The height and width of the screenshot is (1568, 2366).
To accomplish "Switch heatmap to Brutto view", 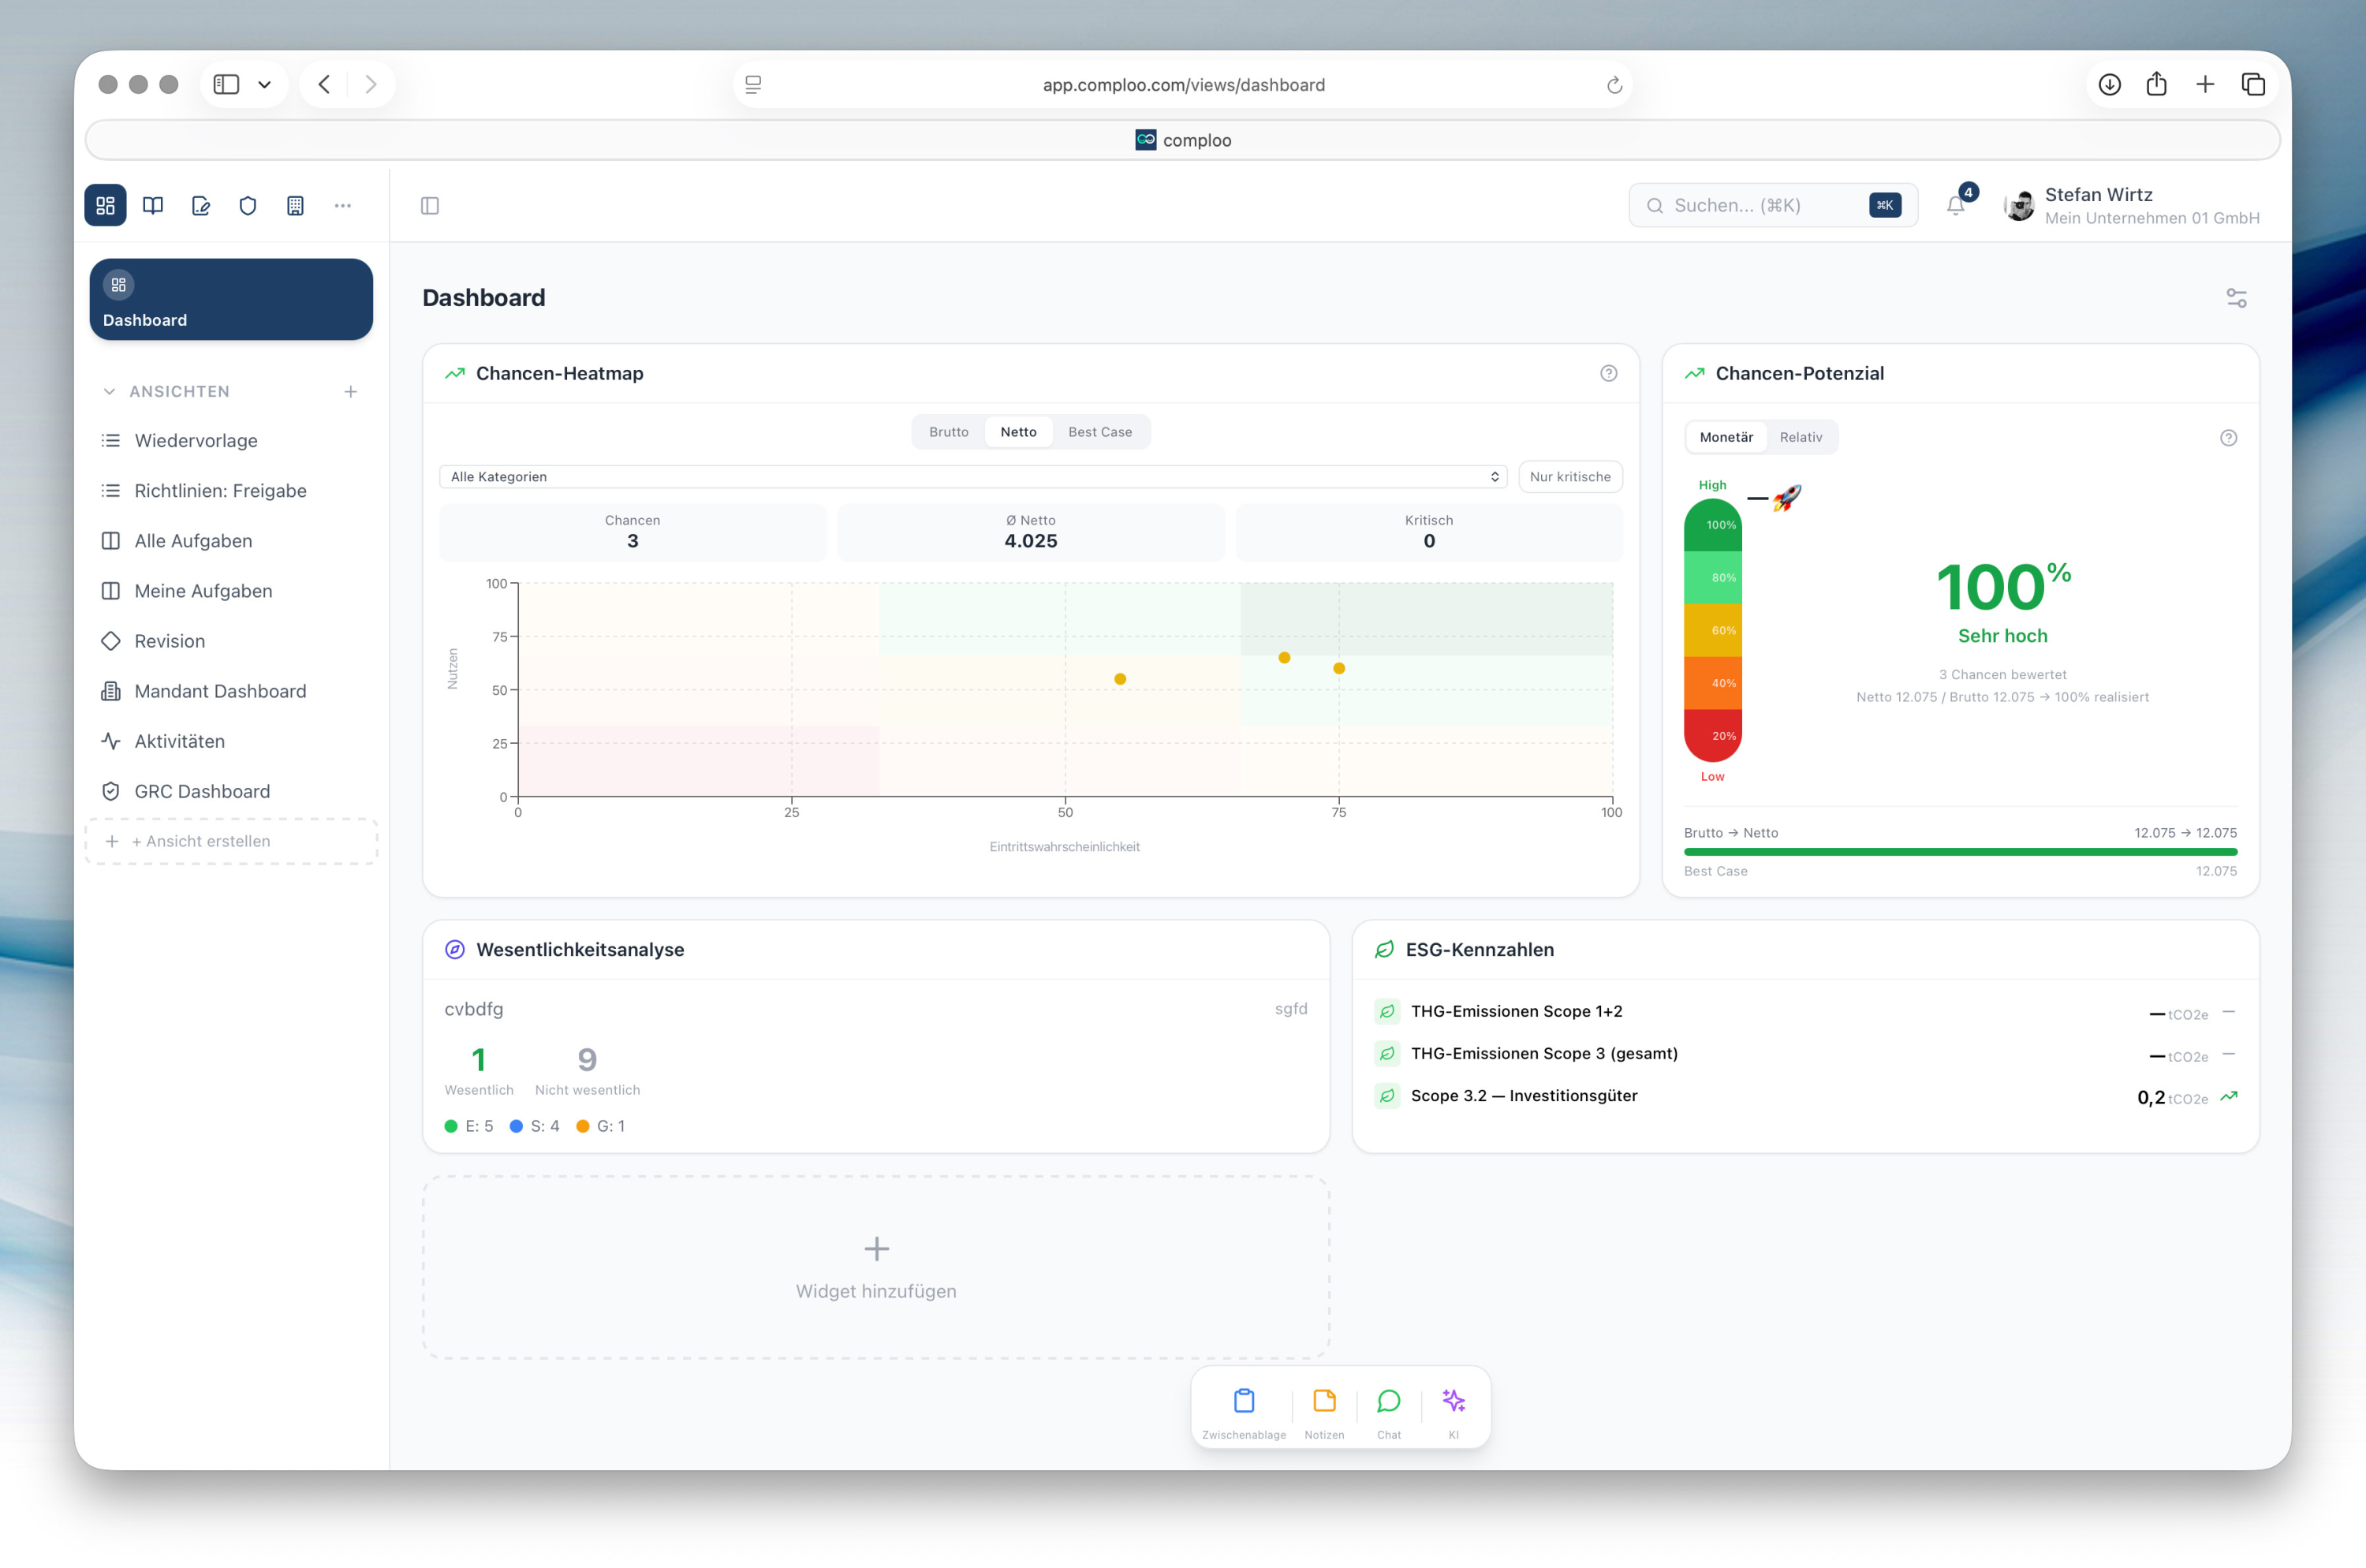I will point(948,432).
